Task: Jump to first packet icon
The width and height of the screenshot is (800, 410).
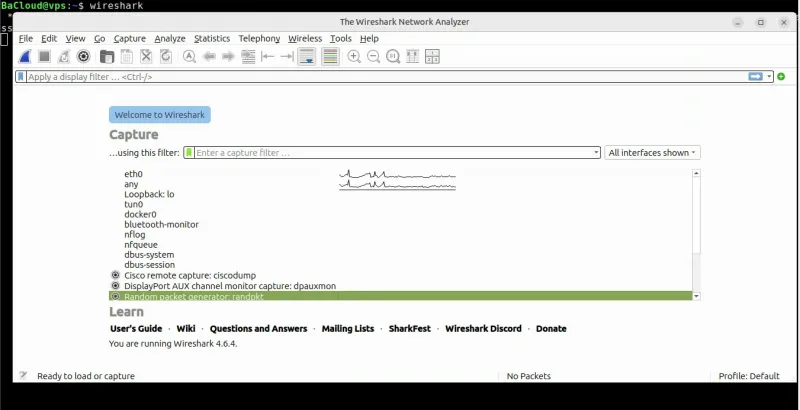Action: click(267, 57)
